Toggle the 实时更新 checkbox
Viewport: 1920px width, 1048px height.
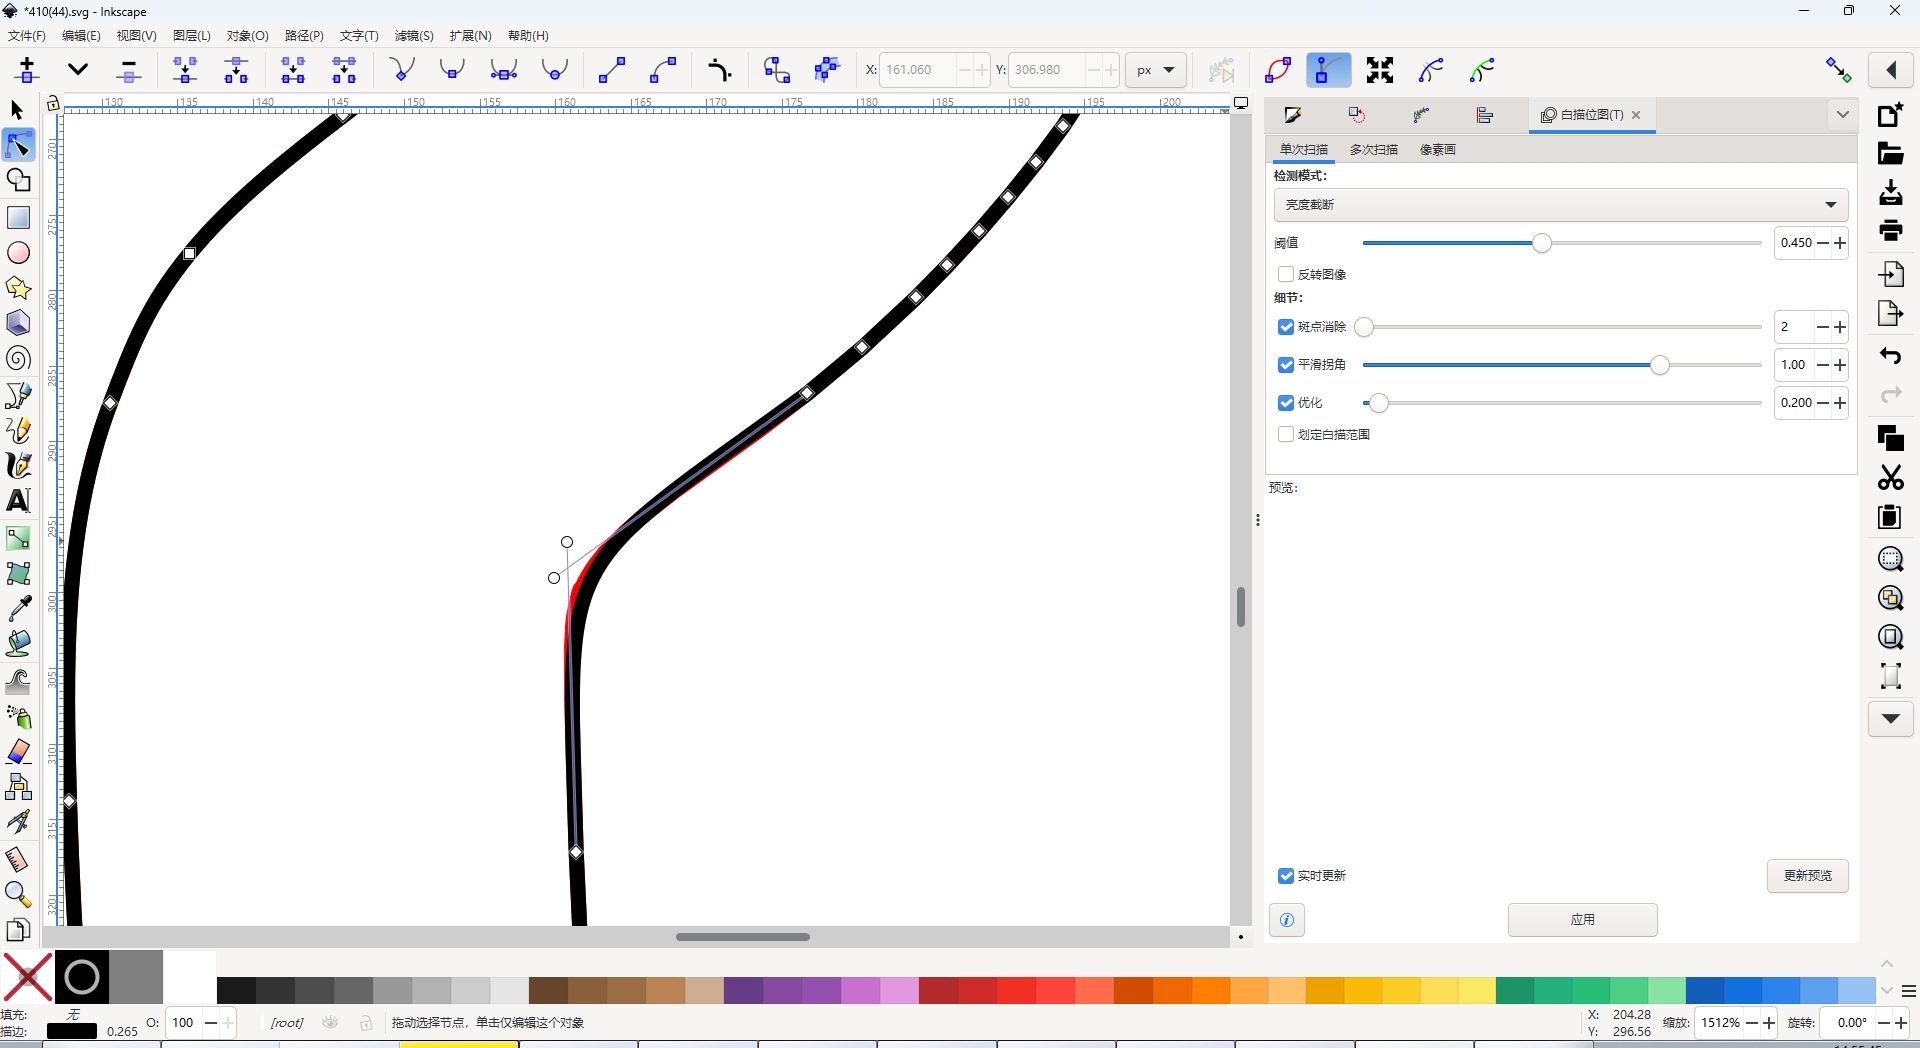1286,876
